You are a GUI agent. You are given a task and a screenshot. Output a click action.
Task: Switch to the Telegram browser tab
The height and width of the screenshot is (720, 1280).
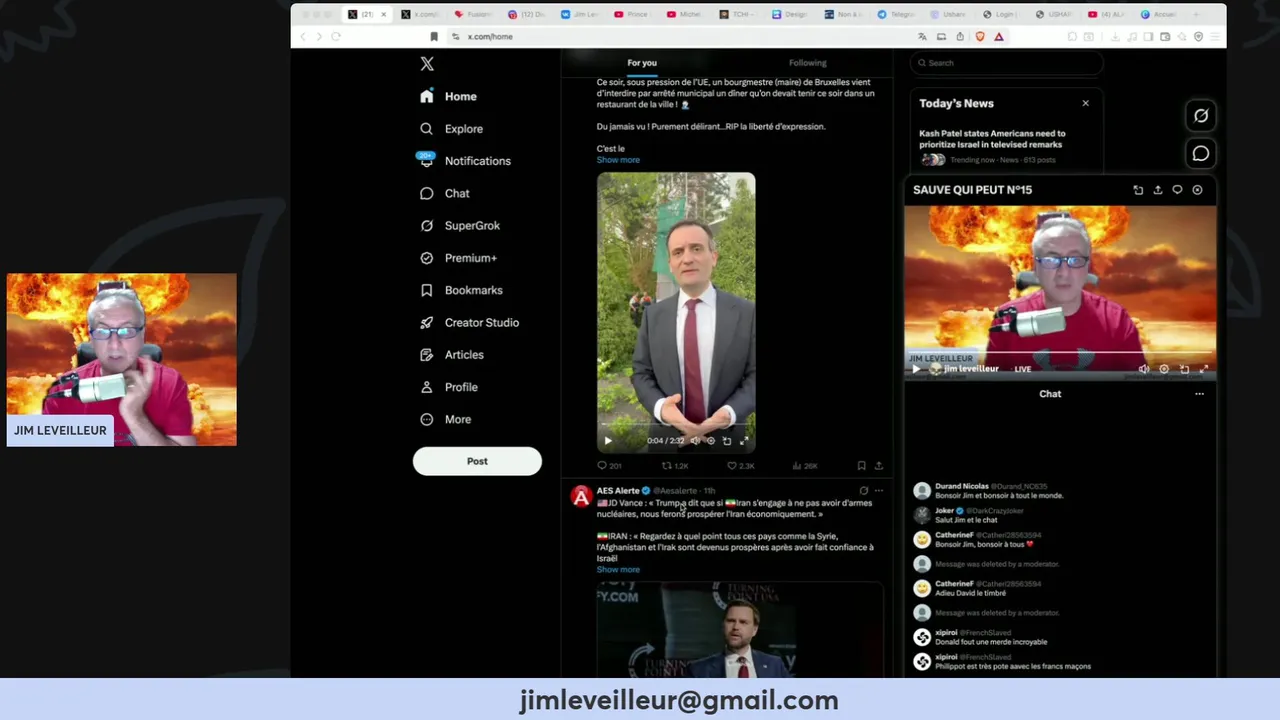(896, 15)
